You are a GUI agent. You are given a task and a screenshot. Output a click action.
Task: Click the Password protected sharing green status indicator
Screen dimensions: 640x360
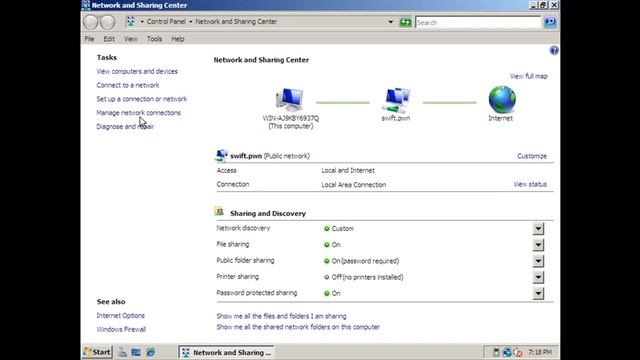(x=327, y=293)
